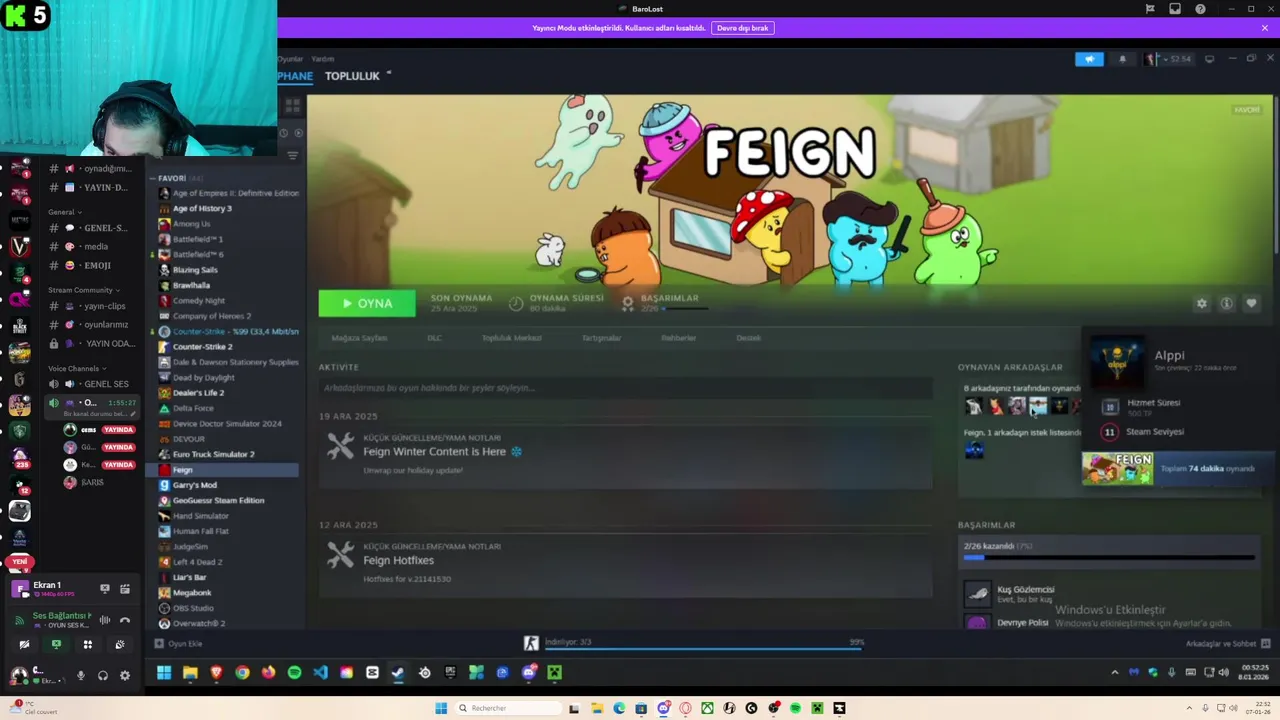Select Brawlhalla in library list
This screenshot has width=1280, height=720.
[x=191, y=285]
